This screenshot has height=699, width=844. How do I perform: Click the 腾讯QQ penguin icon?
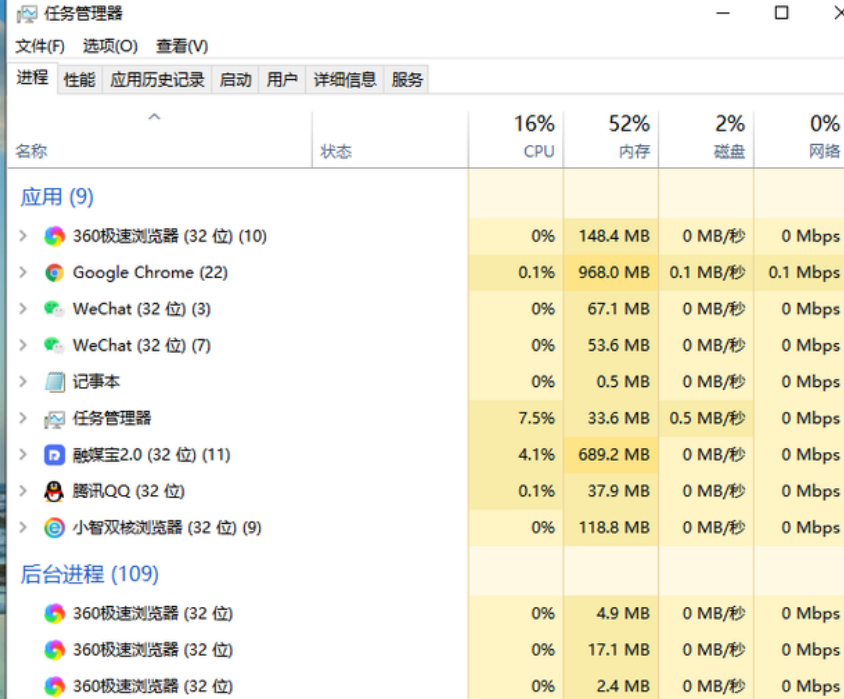point(54,491)
